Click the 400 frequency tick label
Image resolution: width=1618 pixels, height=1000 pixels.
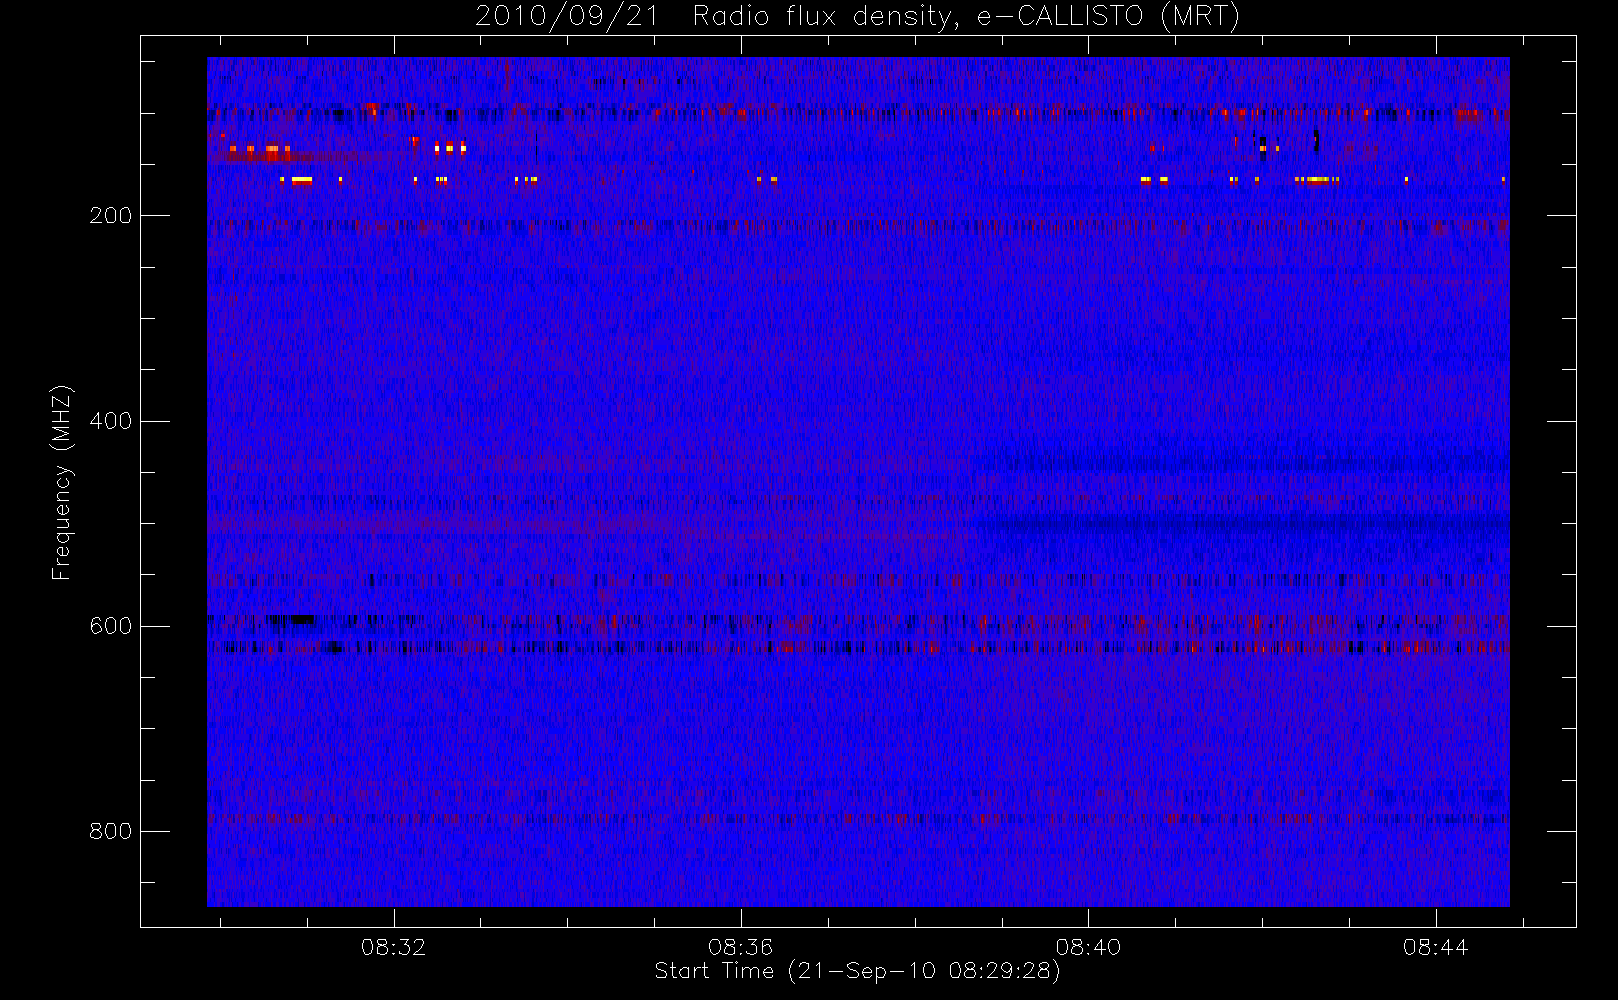110,421
